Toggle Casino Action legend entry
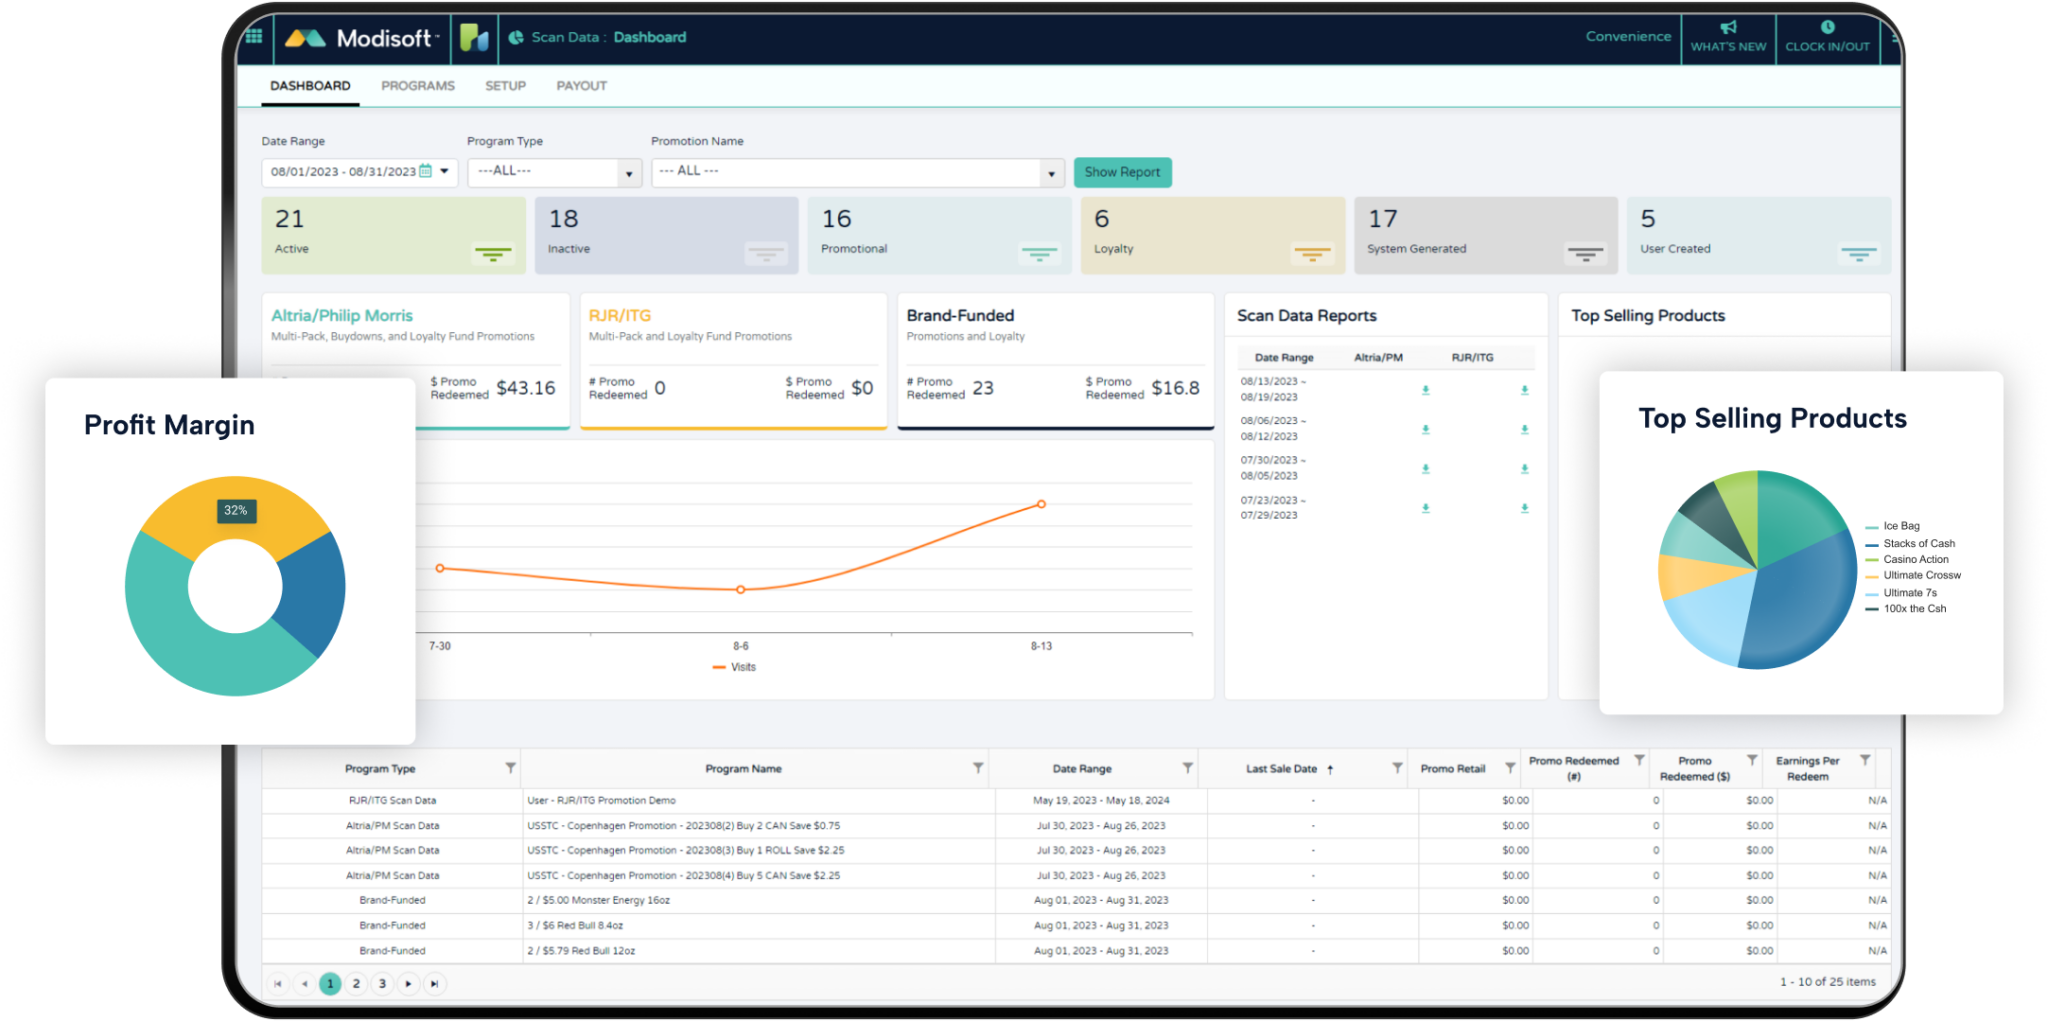This screenshot has width=2048, height=1021. pyautogui.click(x=1915, y=560)
